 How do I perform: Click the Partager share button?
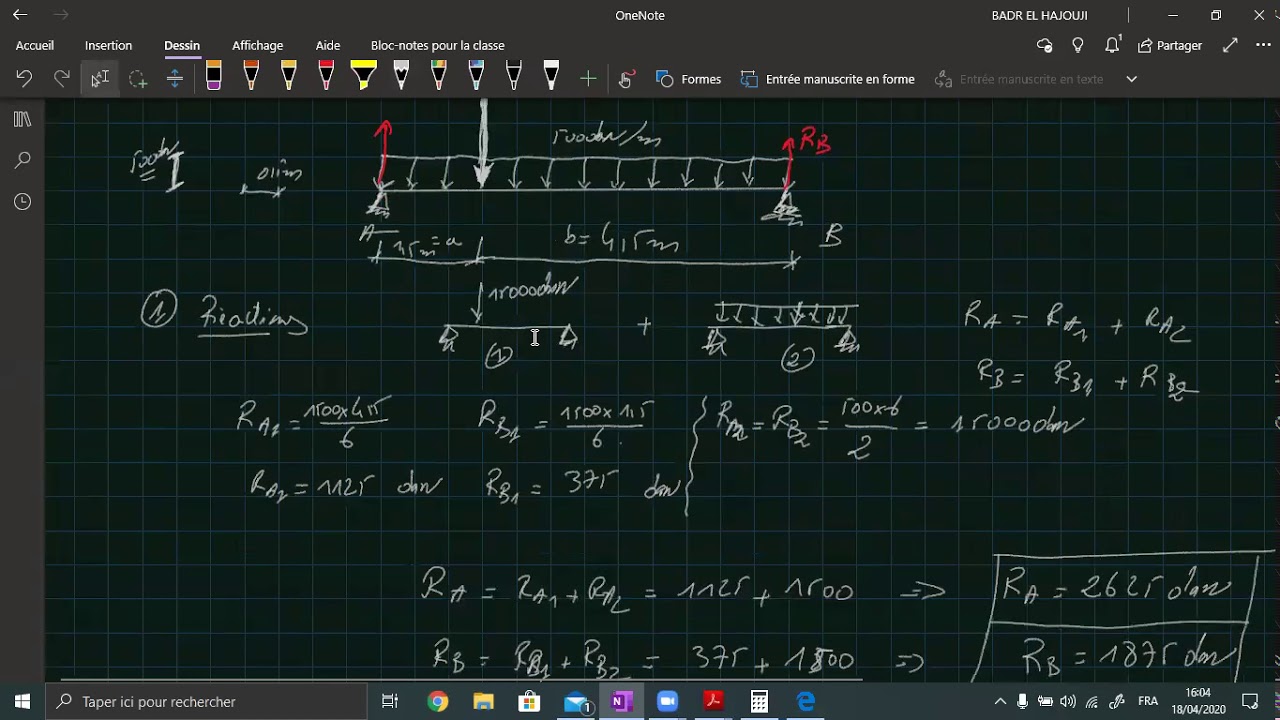click(1170, 45)
